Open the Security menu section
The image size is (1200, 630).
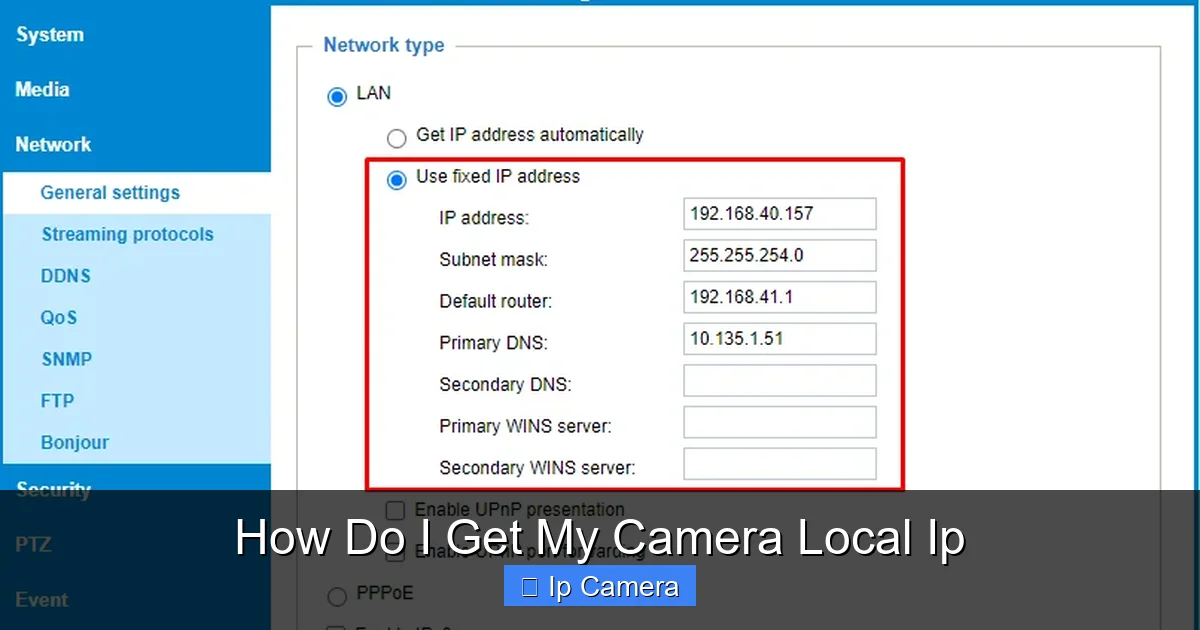(53, 490)
